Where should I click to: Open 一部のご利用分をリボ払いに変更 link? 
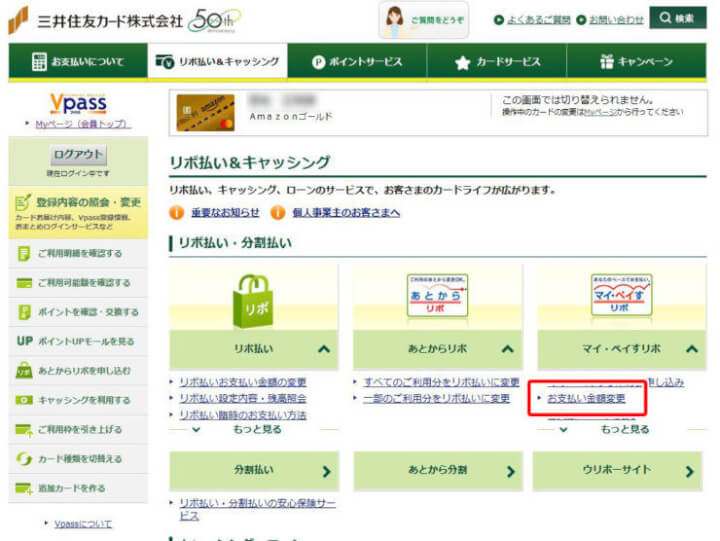click(x=437, y=399)
